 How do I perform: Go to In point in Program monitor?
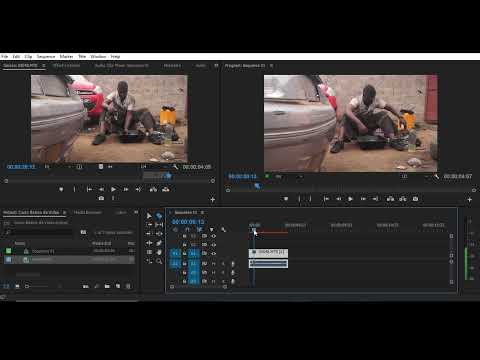click(x=326, y=199)
